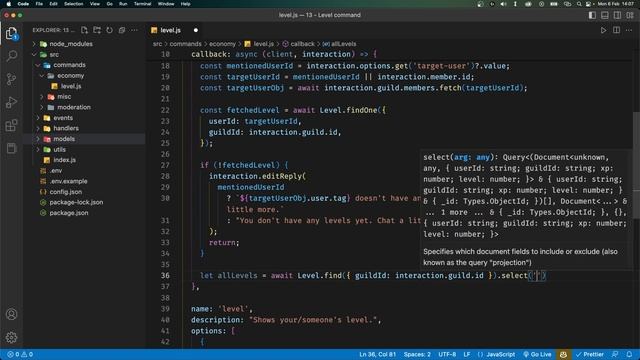Open package.json file
Screen dimensions: 640x360
tap(69, 213)
